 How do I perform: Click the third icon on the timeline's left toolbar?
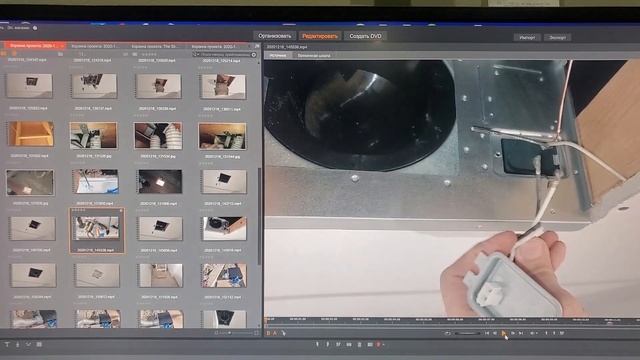28,345
